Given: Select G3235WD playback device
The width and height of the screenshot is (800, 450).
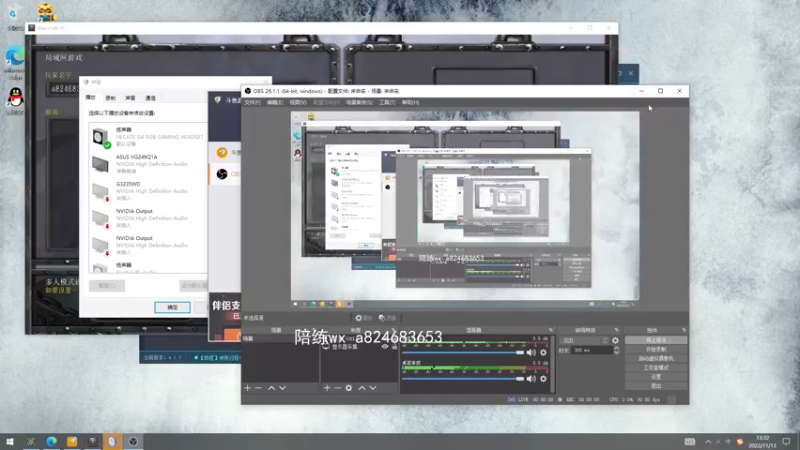Looking at the screenshot, I should 148,191.
